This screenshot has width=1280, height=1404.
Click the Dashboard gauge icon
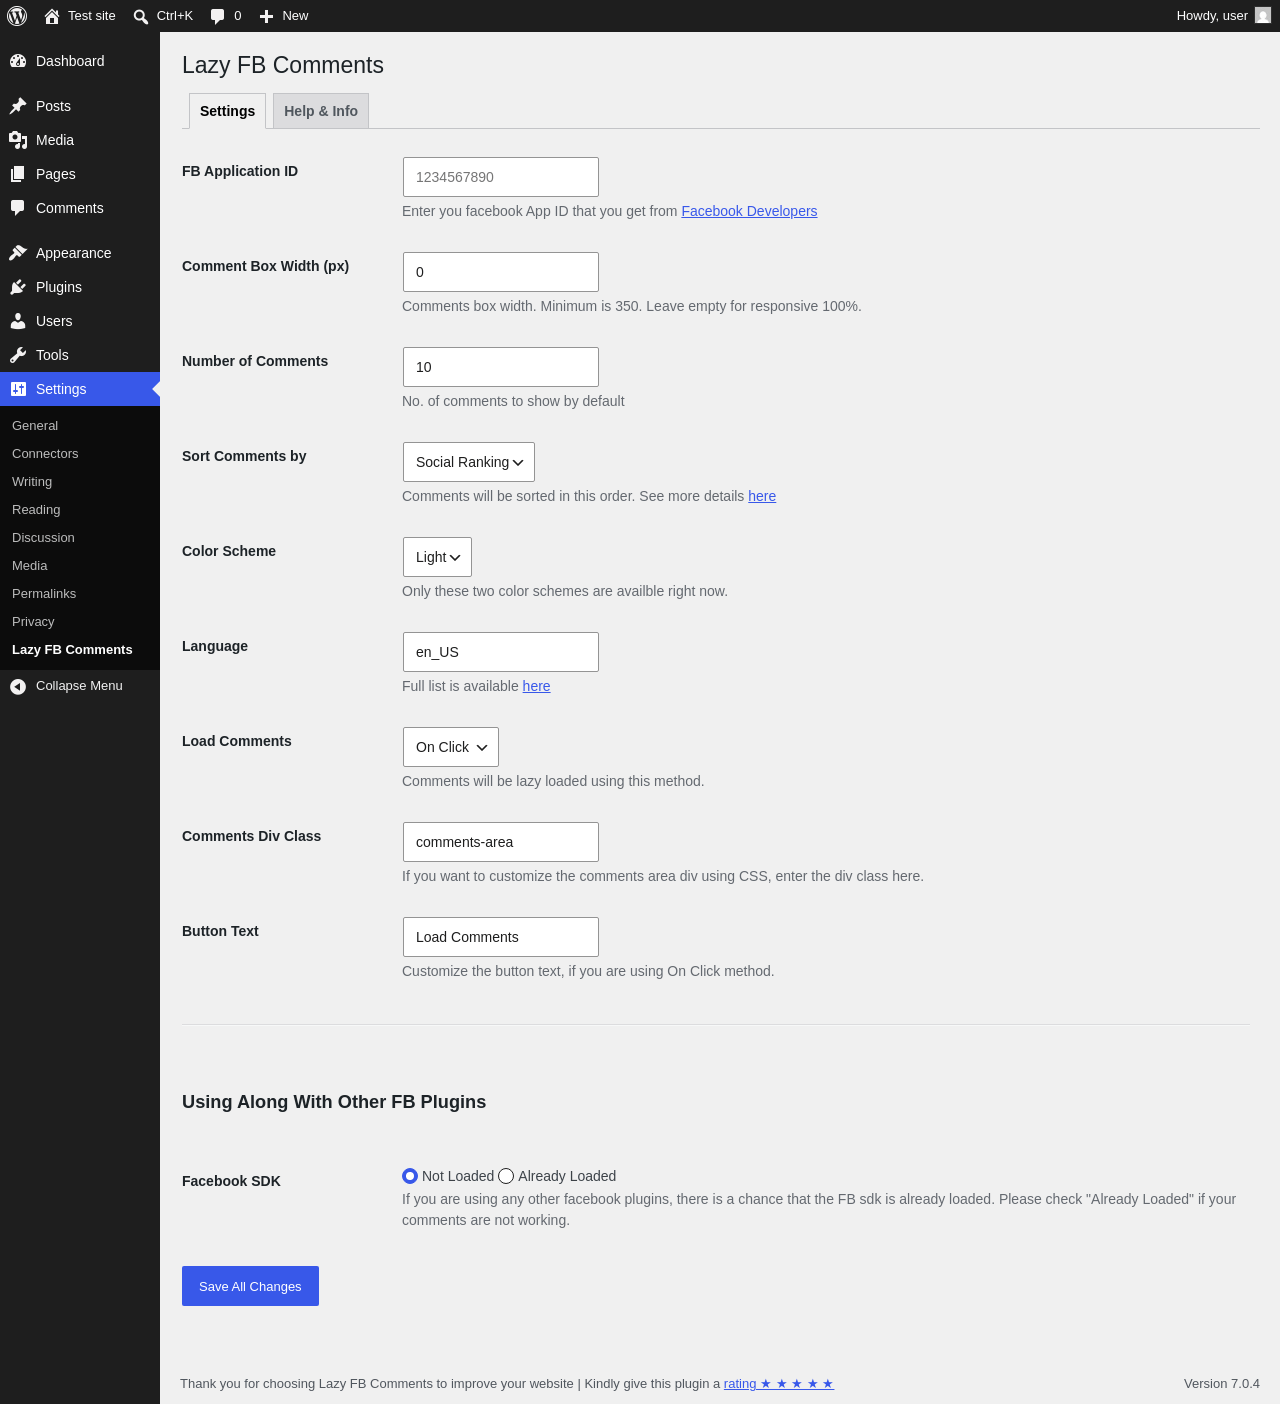(18, 61)
